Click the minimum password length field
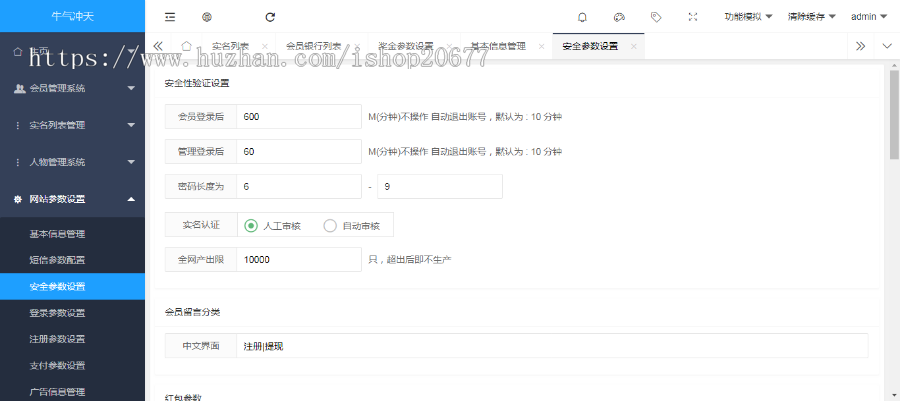 point(299,187)
